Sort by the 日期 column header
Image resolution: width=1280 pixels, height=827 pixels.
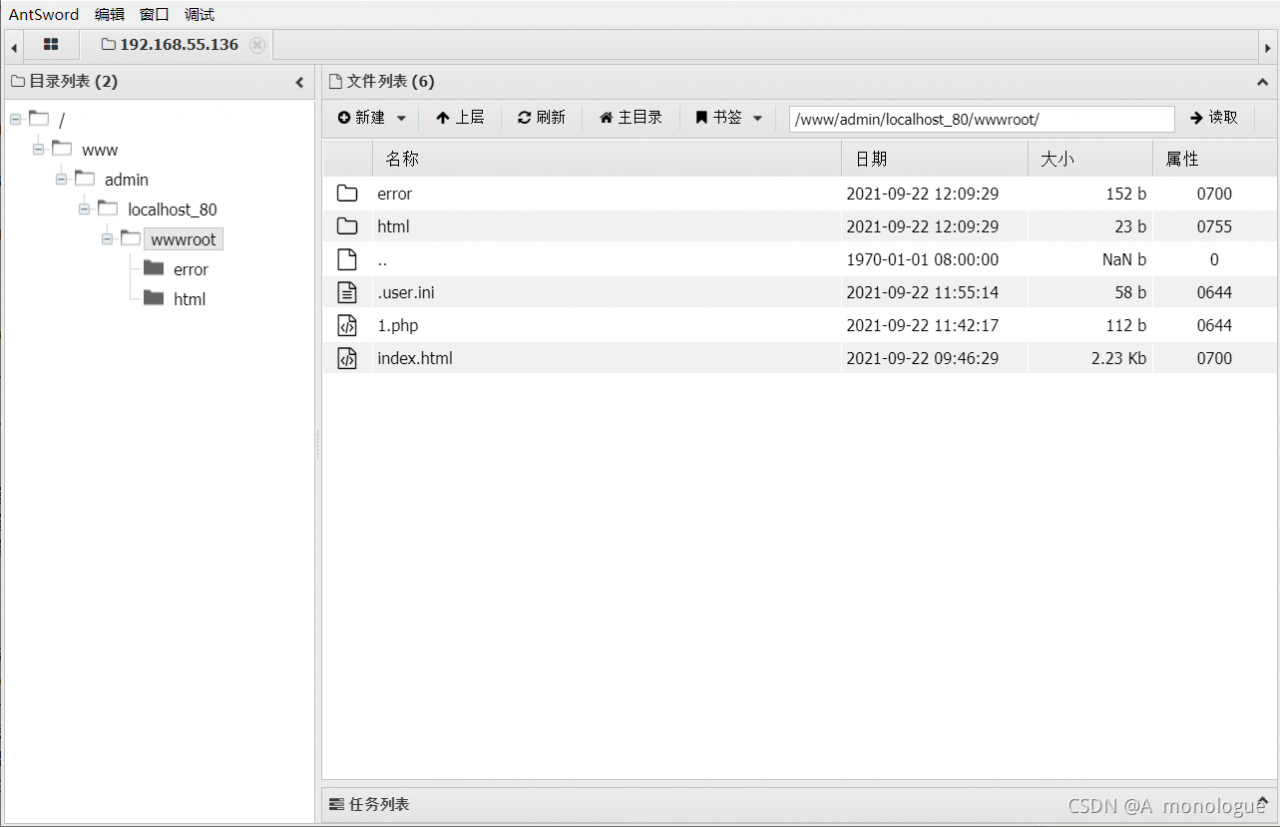[x=935, y=159]
